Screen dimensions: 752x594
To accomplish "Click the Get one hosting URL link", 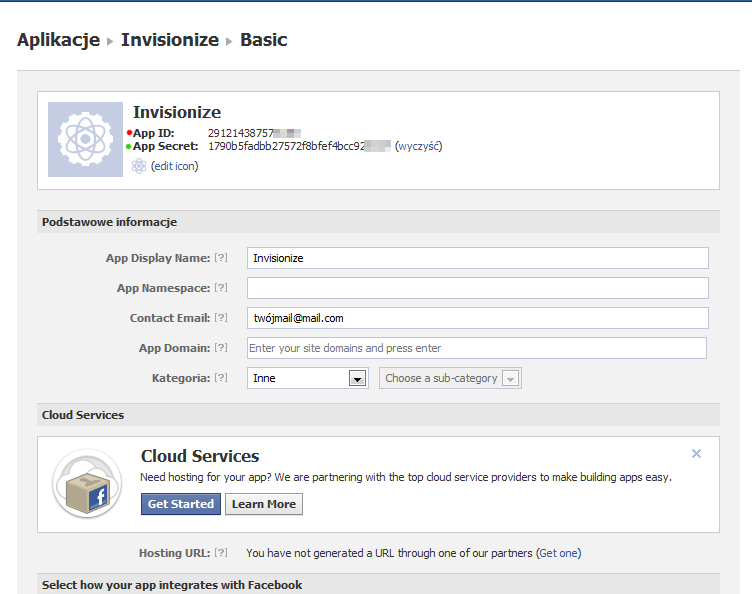I will [x=558, y=553].
